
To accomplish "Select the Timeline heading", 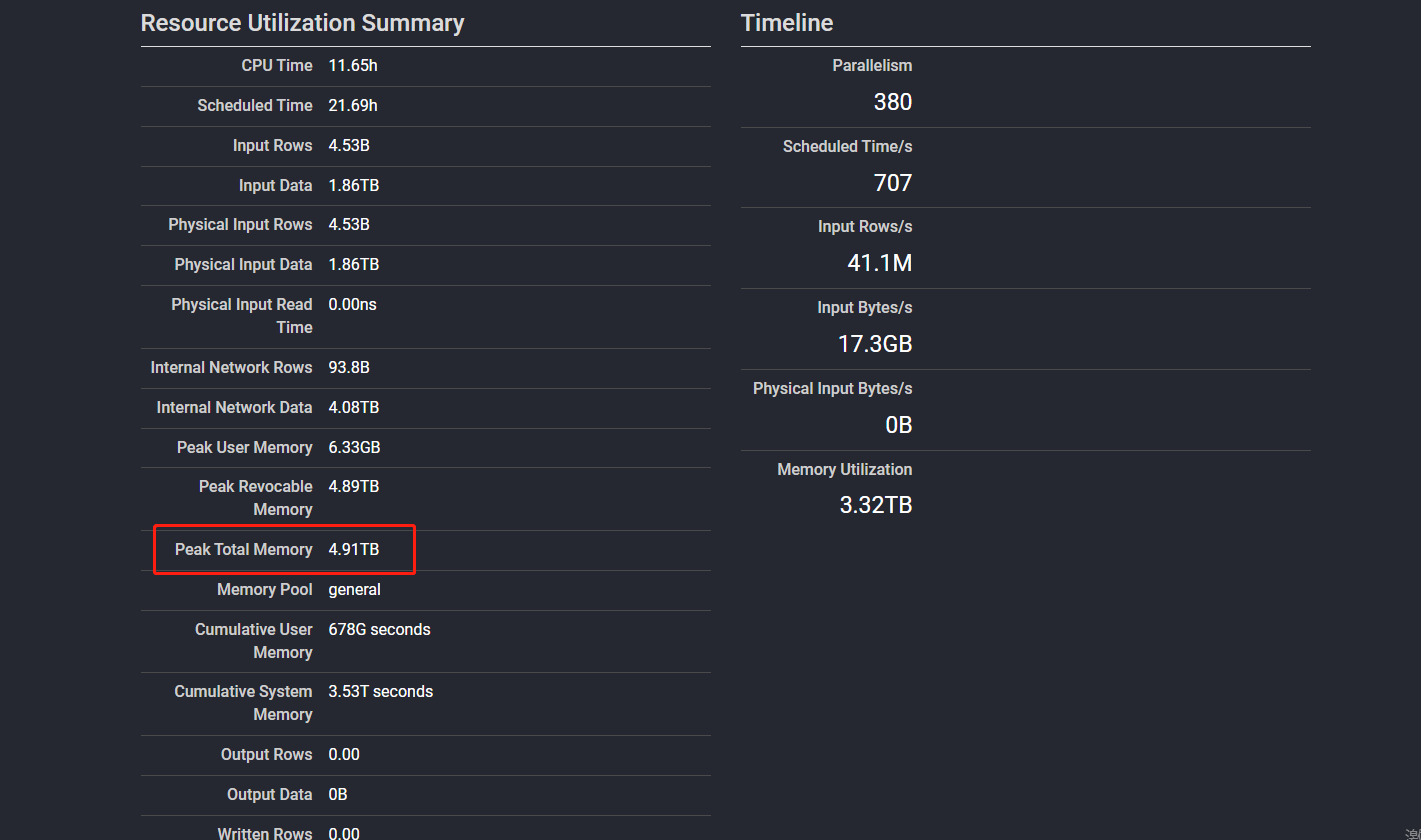I will point(787,23).
